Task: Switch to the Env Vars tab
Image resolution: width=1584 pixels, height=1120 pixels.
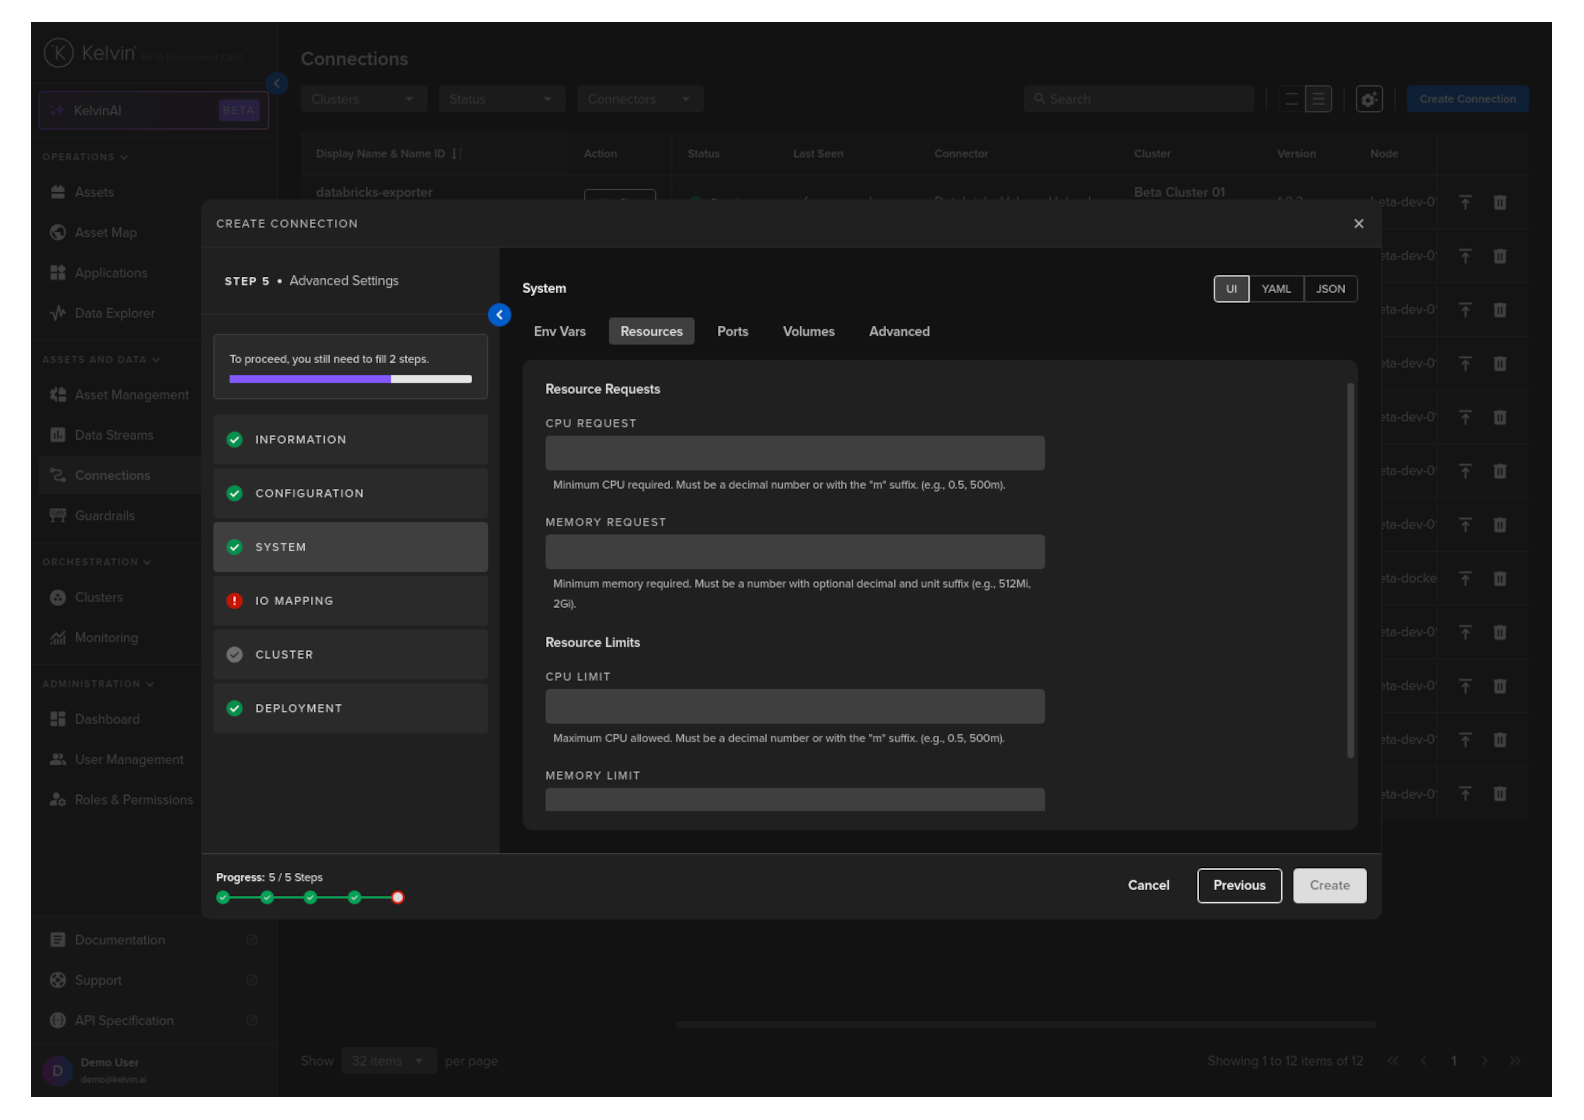Action: pyautogui.click(x=560, y=332)
